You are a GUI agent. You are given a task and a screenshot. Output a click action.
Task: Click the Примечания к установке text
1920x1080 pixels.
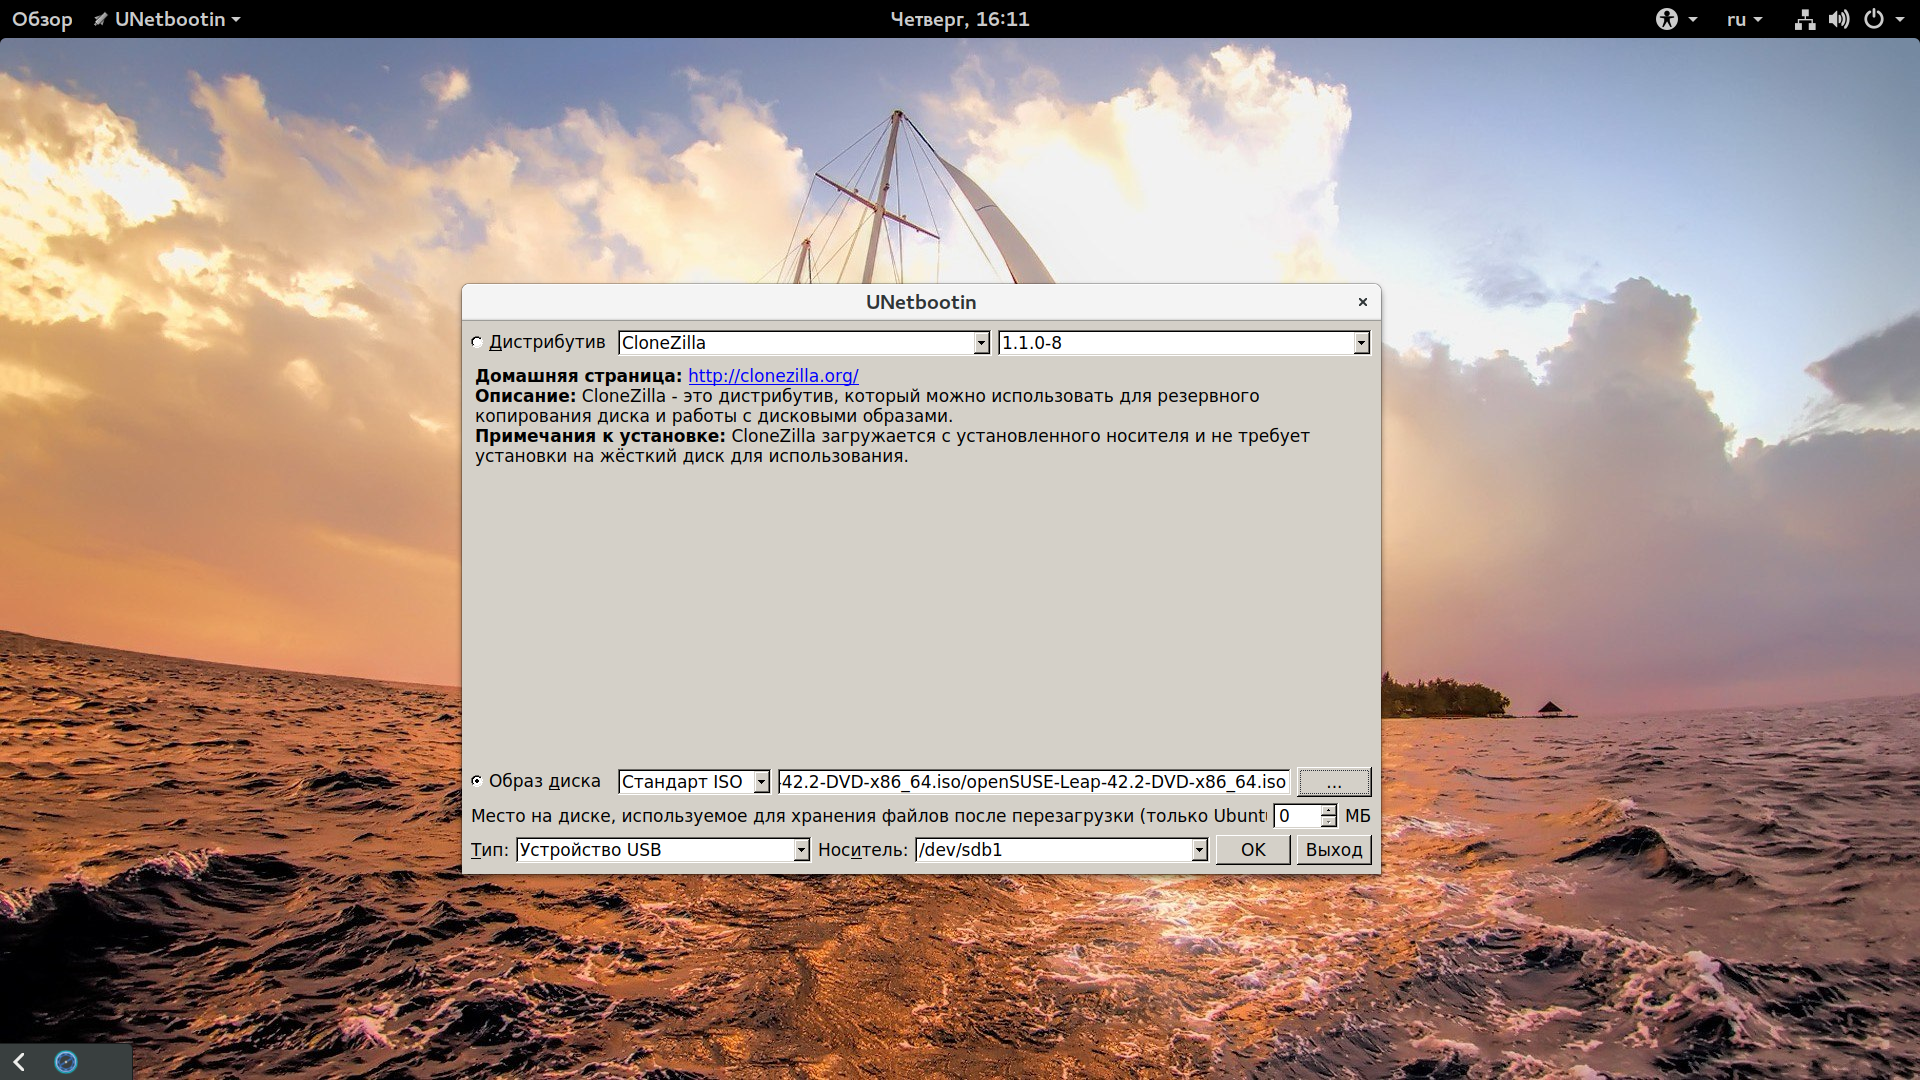[892, 446]
